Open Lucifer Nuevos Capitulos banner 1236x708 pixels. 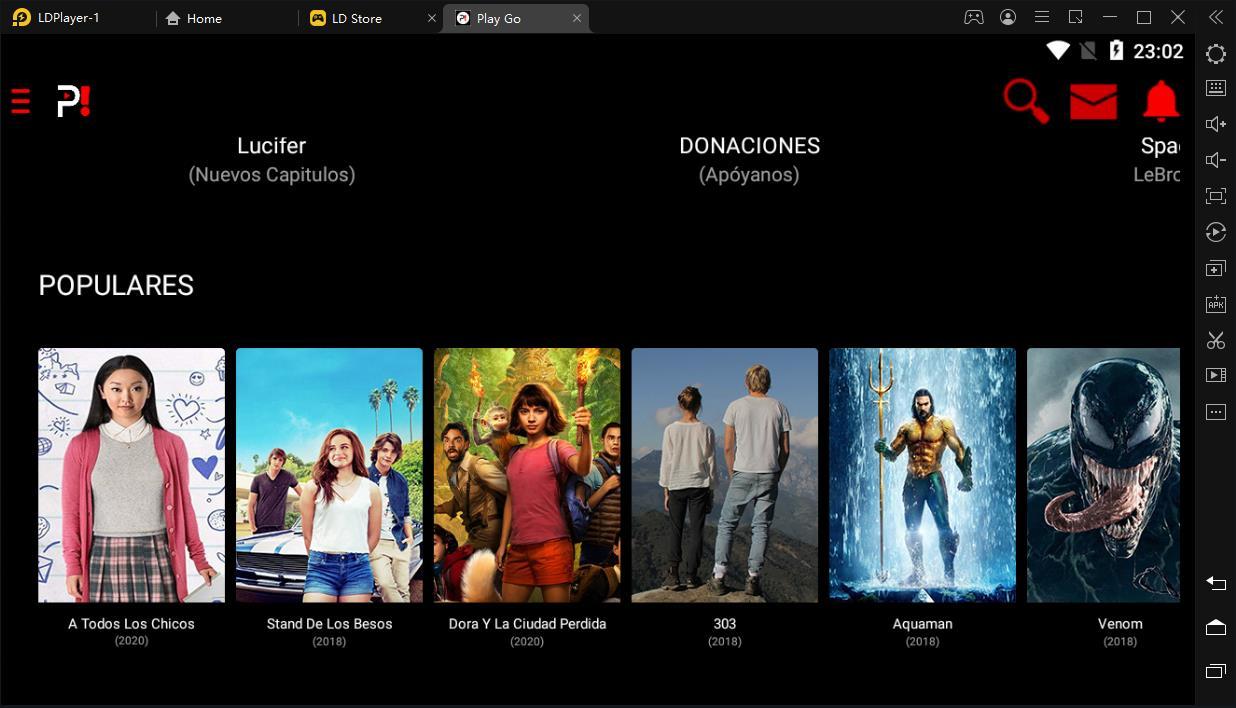click(272, 159)
